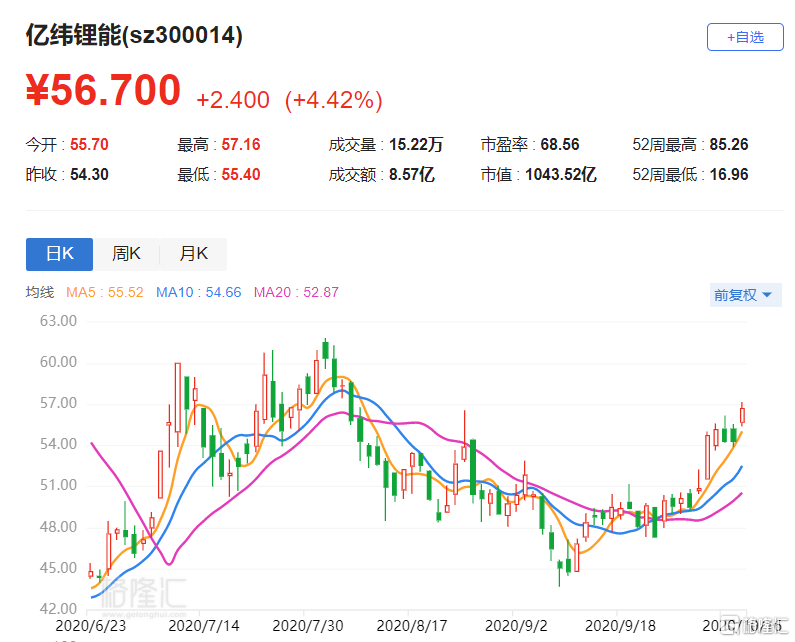Click the 51.00 price axis label
Viewport: 795px width, 642px height.
point(58,485)
